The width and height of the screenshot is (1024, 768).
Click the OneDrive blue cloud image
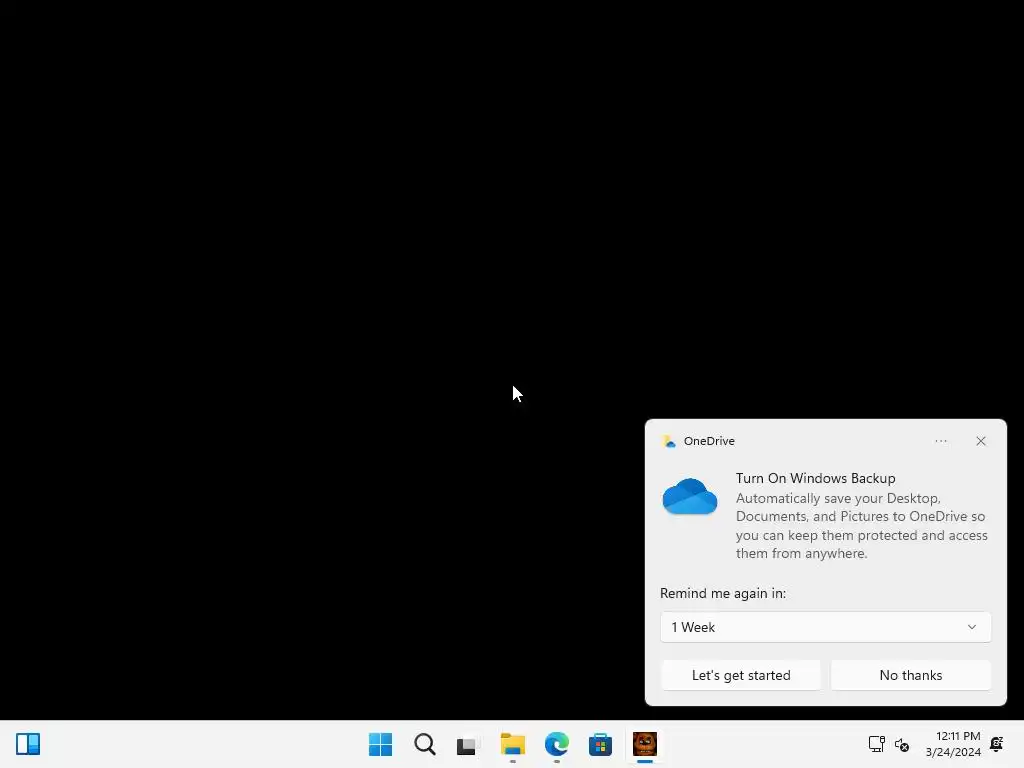coord(690,496)
